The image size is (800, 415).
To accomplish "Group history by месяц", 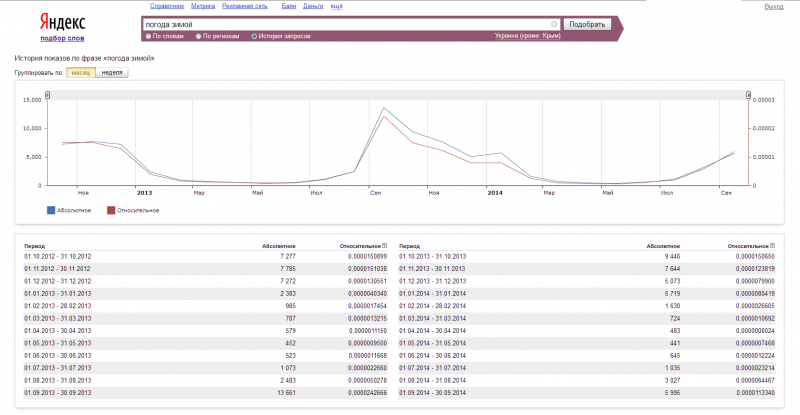I will (81, 73).
